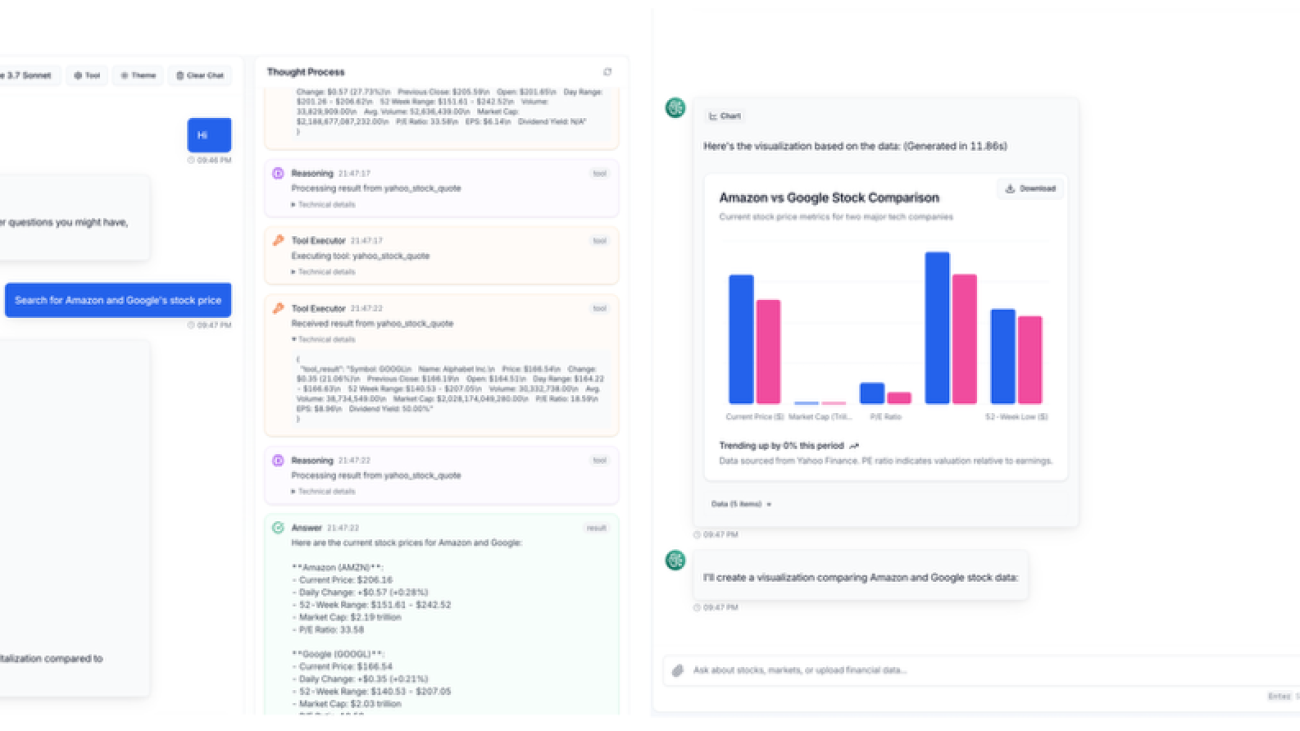Click the "**Amazon (AMZN)**:" line in Answer
Image resolution: width=1300 pixels, height=731 pixels.
pyautogui.click(x=339, y=567)
